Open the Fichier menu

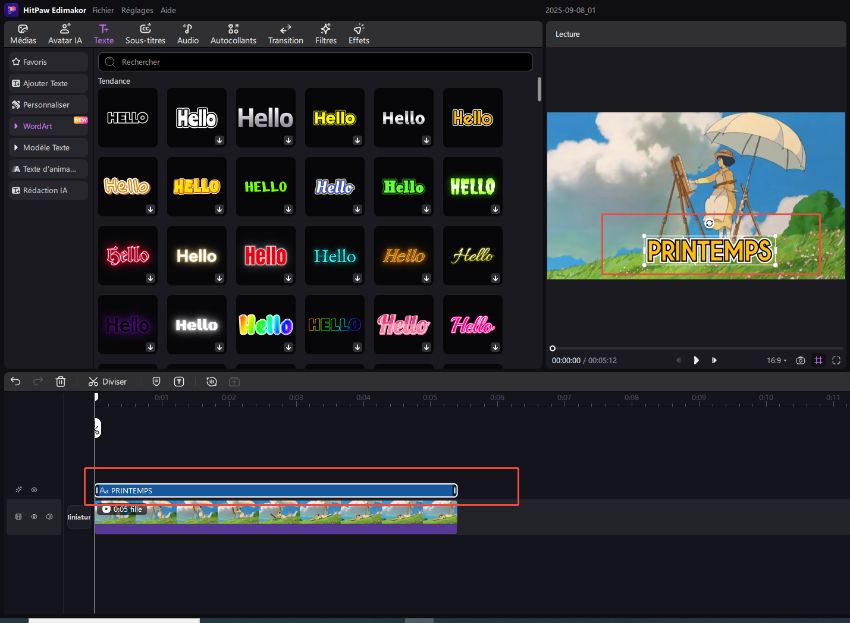click(103, 10)
